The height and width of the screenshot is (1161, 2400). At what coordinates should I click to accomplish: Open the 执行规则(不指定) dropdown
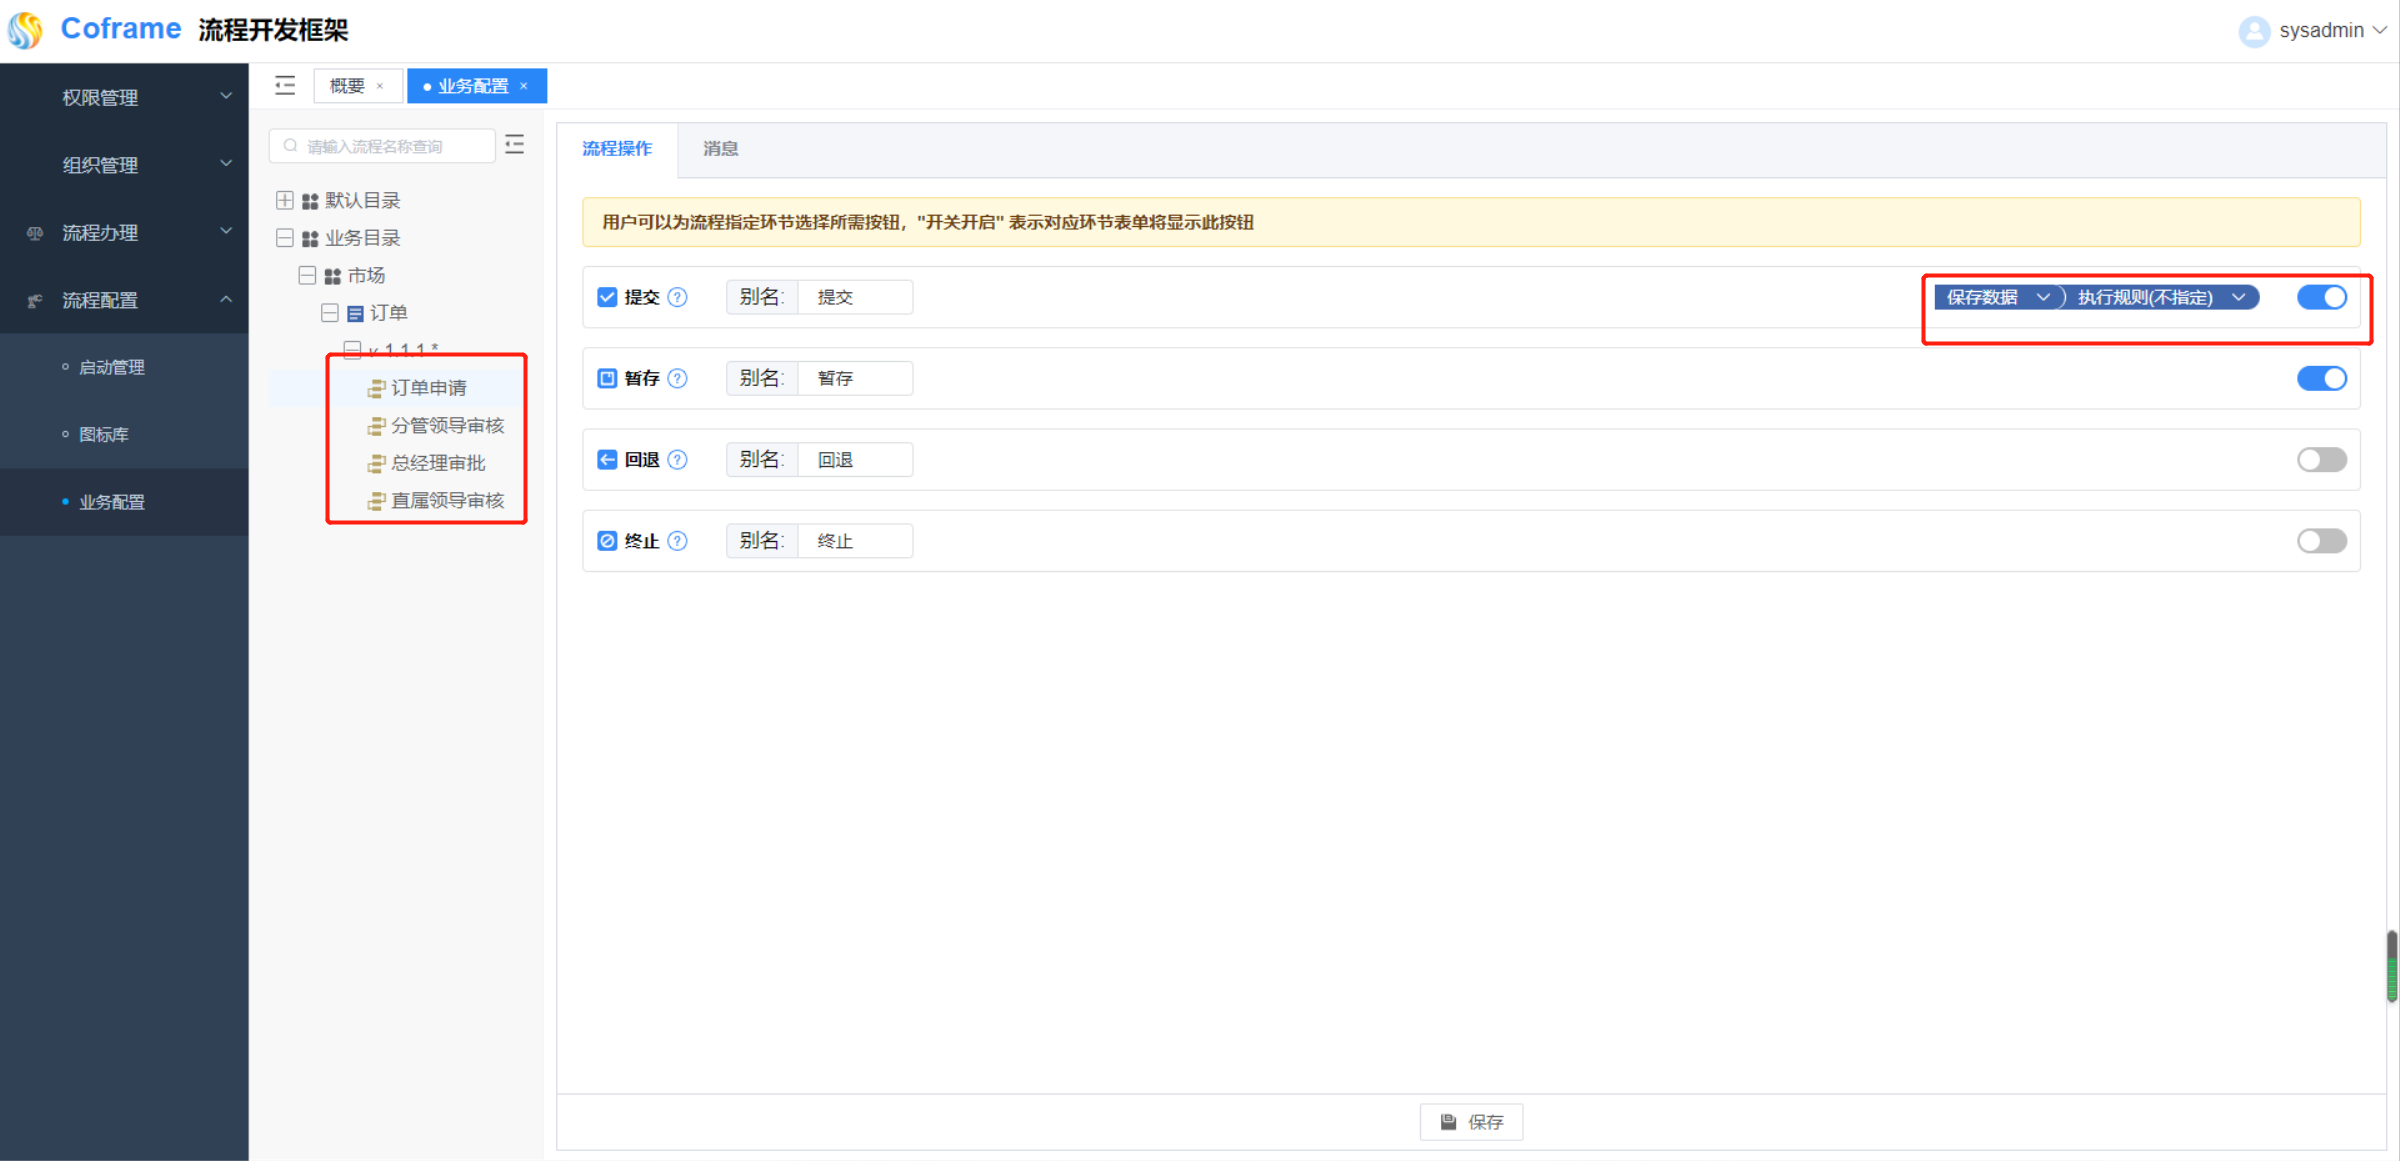click(x=2160, y=297)
